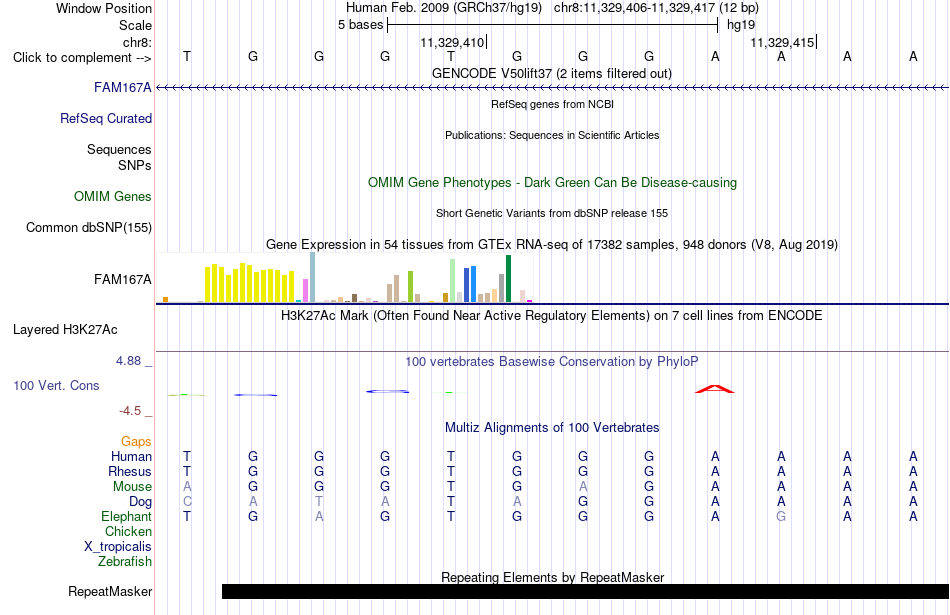Click the Dog species row label

tap(140, 502)
